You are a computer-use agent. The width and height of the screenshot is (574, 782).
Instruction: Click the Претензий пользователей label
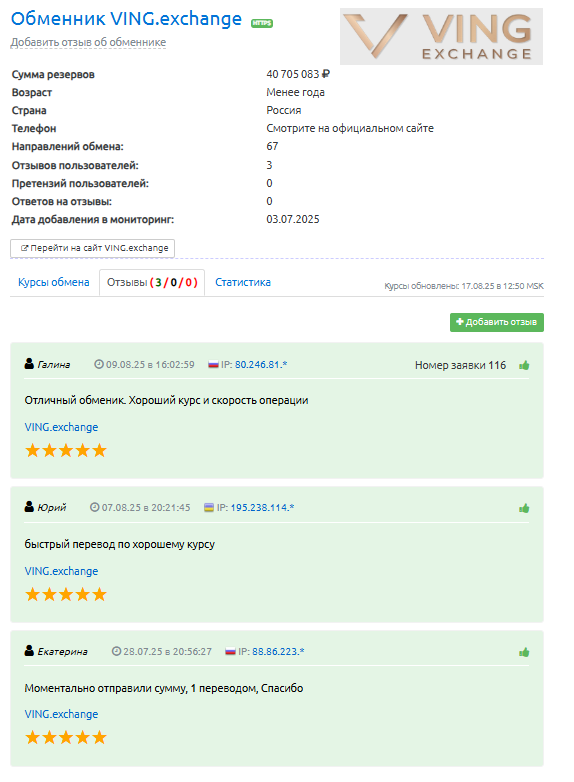pyautogui.click(x=80, y=184)
